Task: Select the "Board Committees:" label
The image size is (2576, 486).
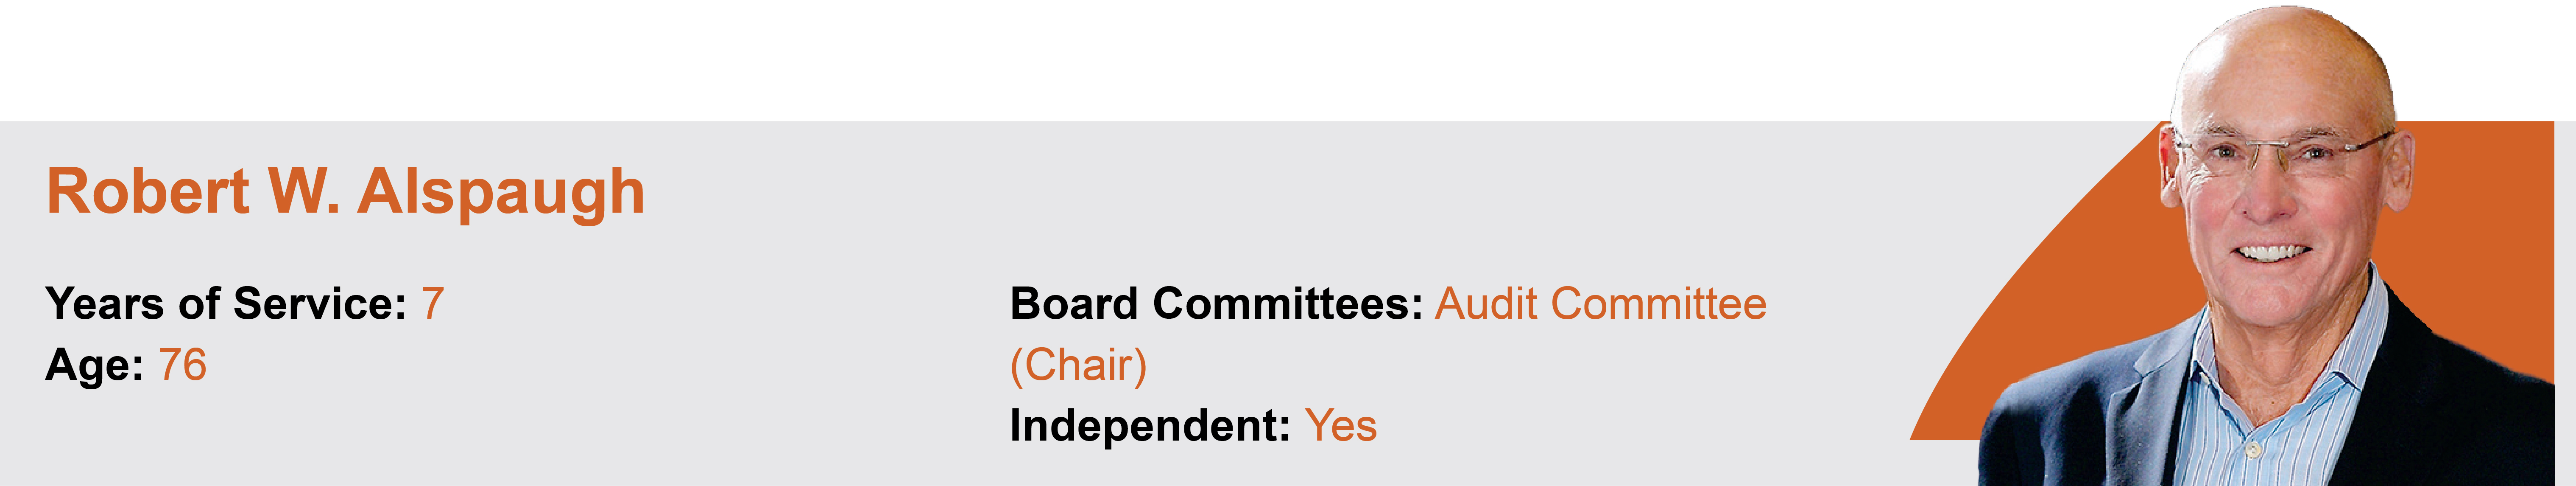Action: pyautogui.click(x=1215, y=304)
